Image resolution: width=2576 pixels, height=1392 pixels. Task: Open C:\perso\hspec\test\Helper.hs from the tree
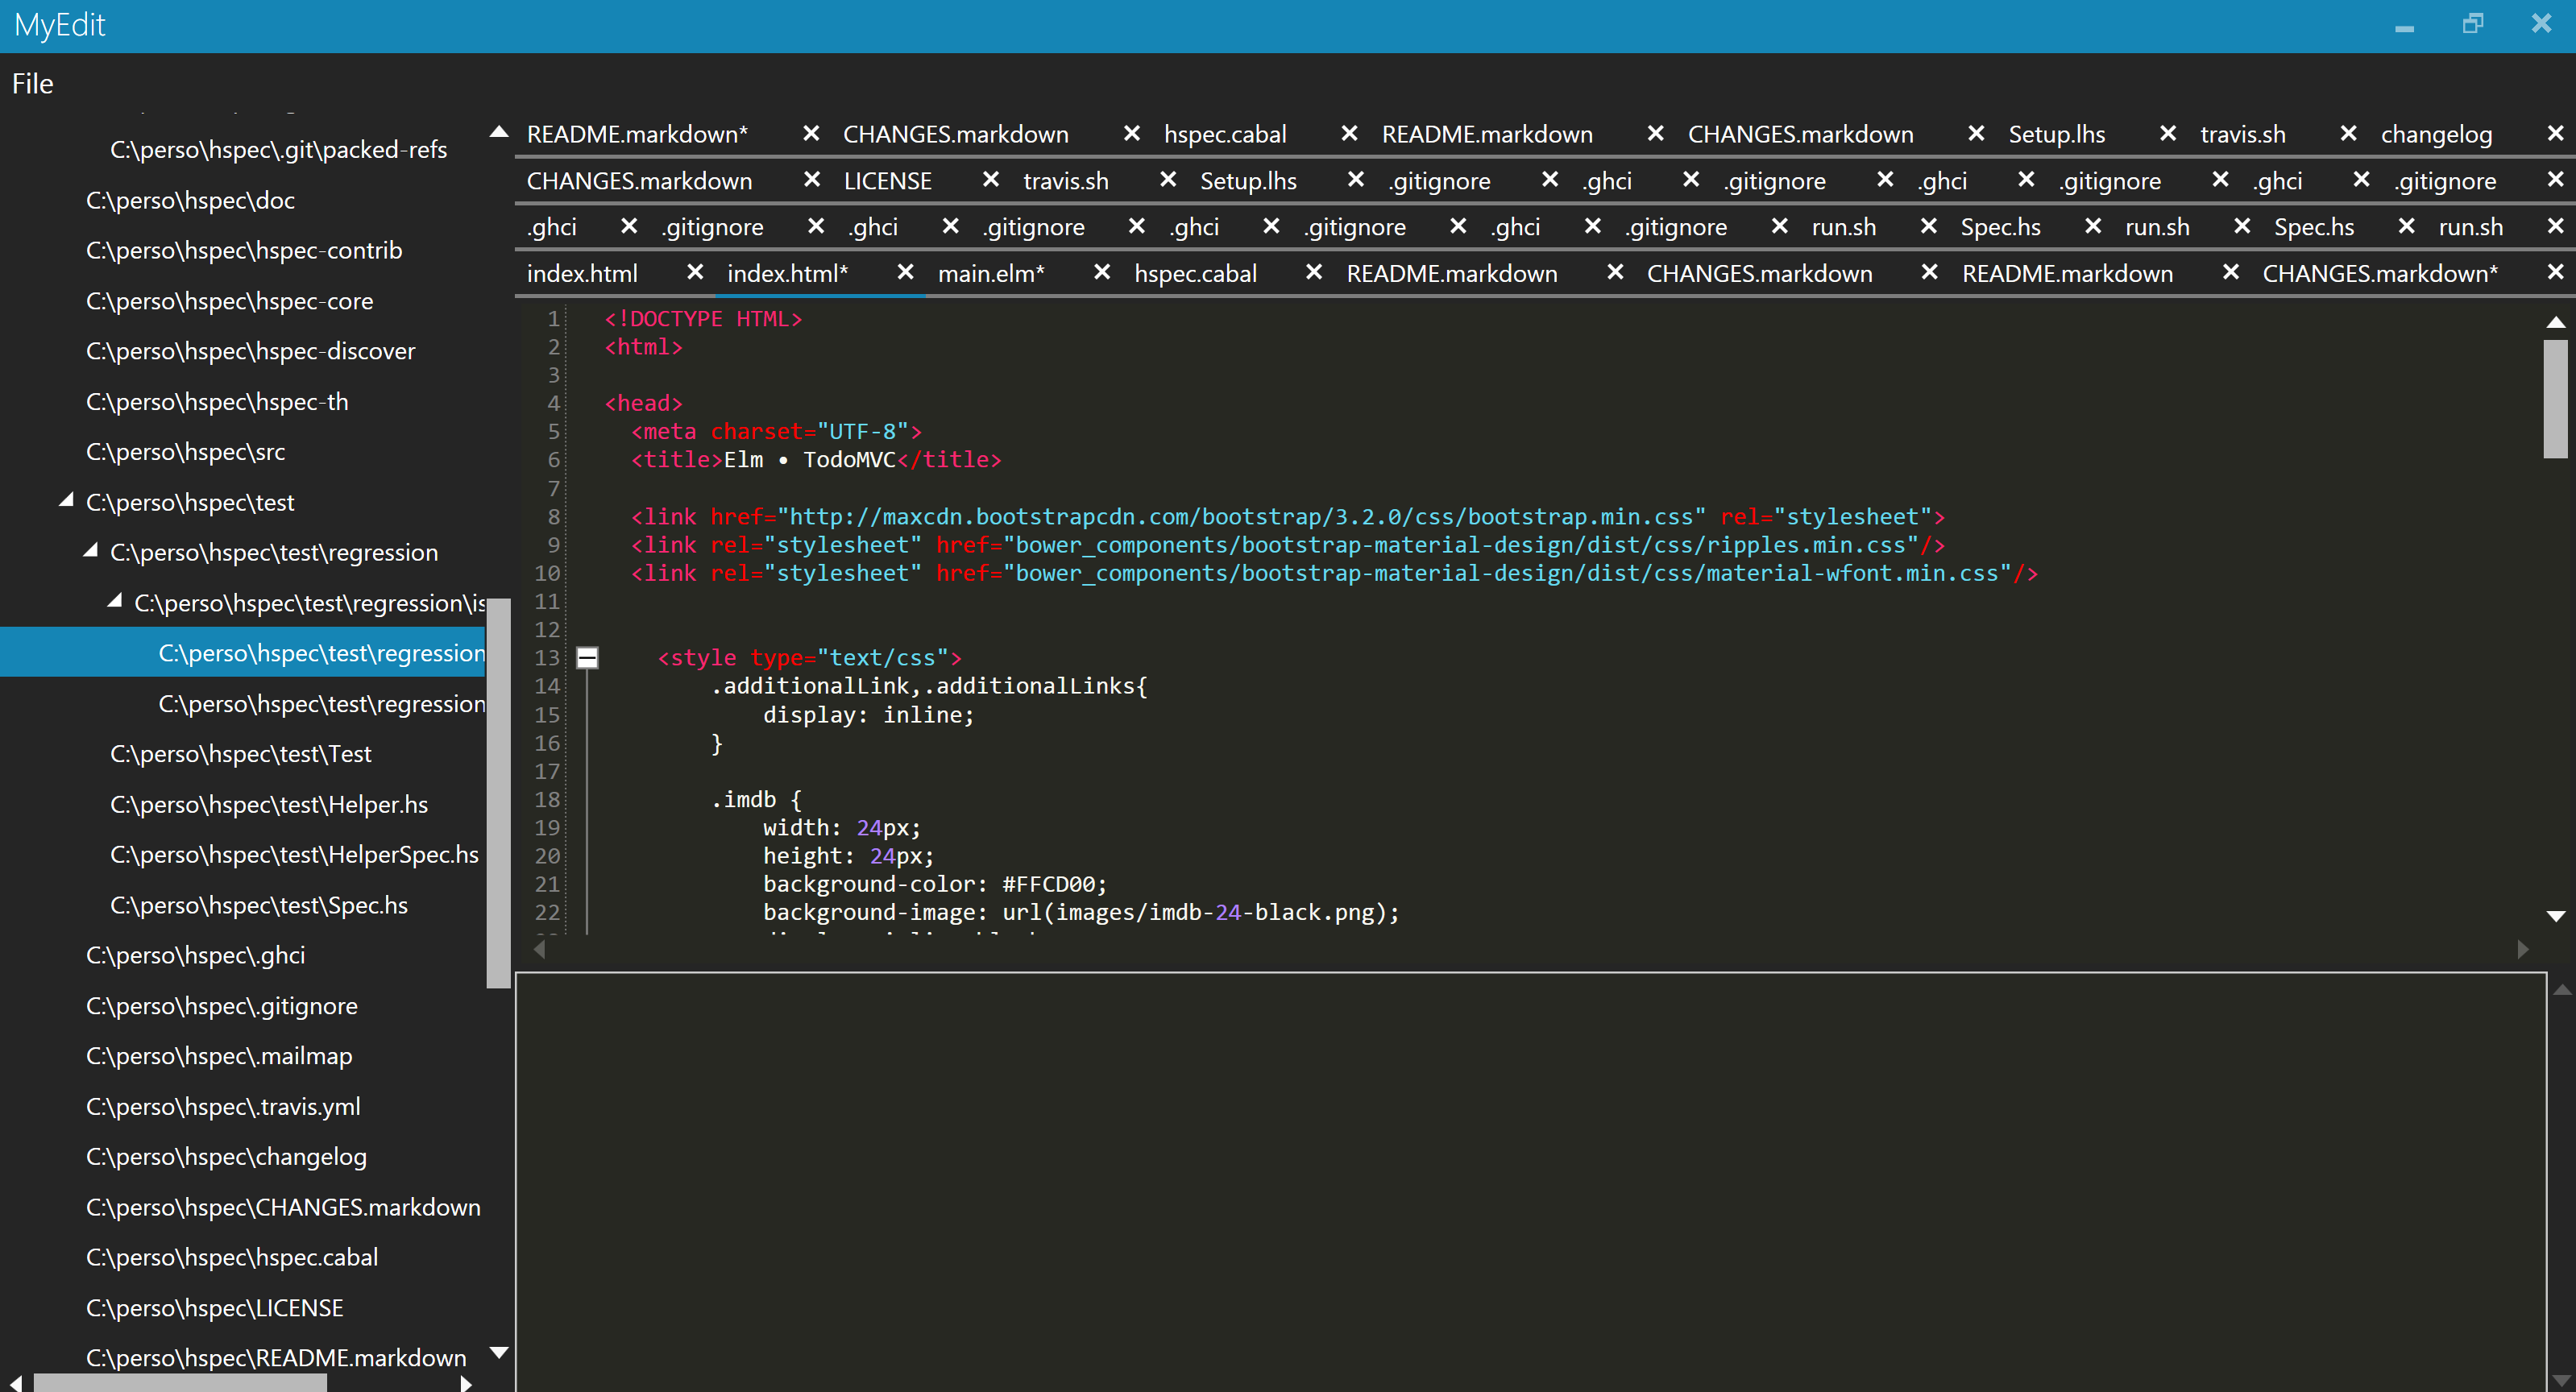point(269,804)
